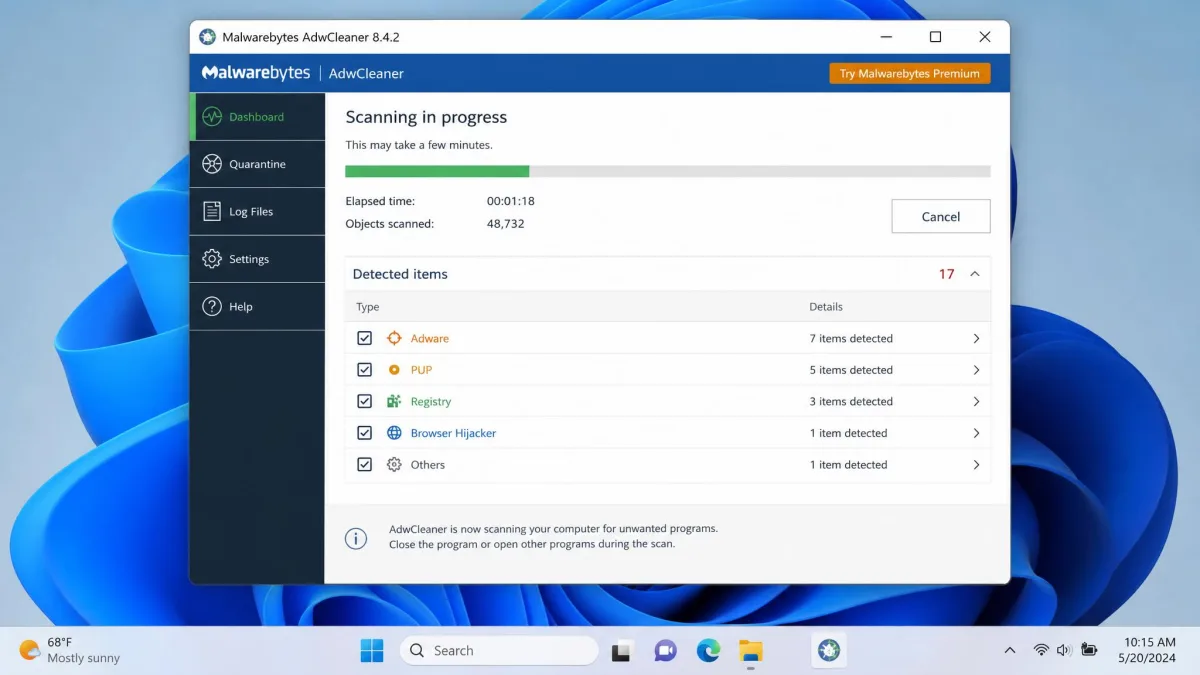Click the Malwarebytes logo in header
The width and height of the screenshot is (1200, 675).
pyautogui.click(x=255, y=73)
